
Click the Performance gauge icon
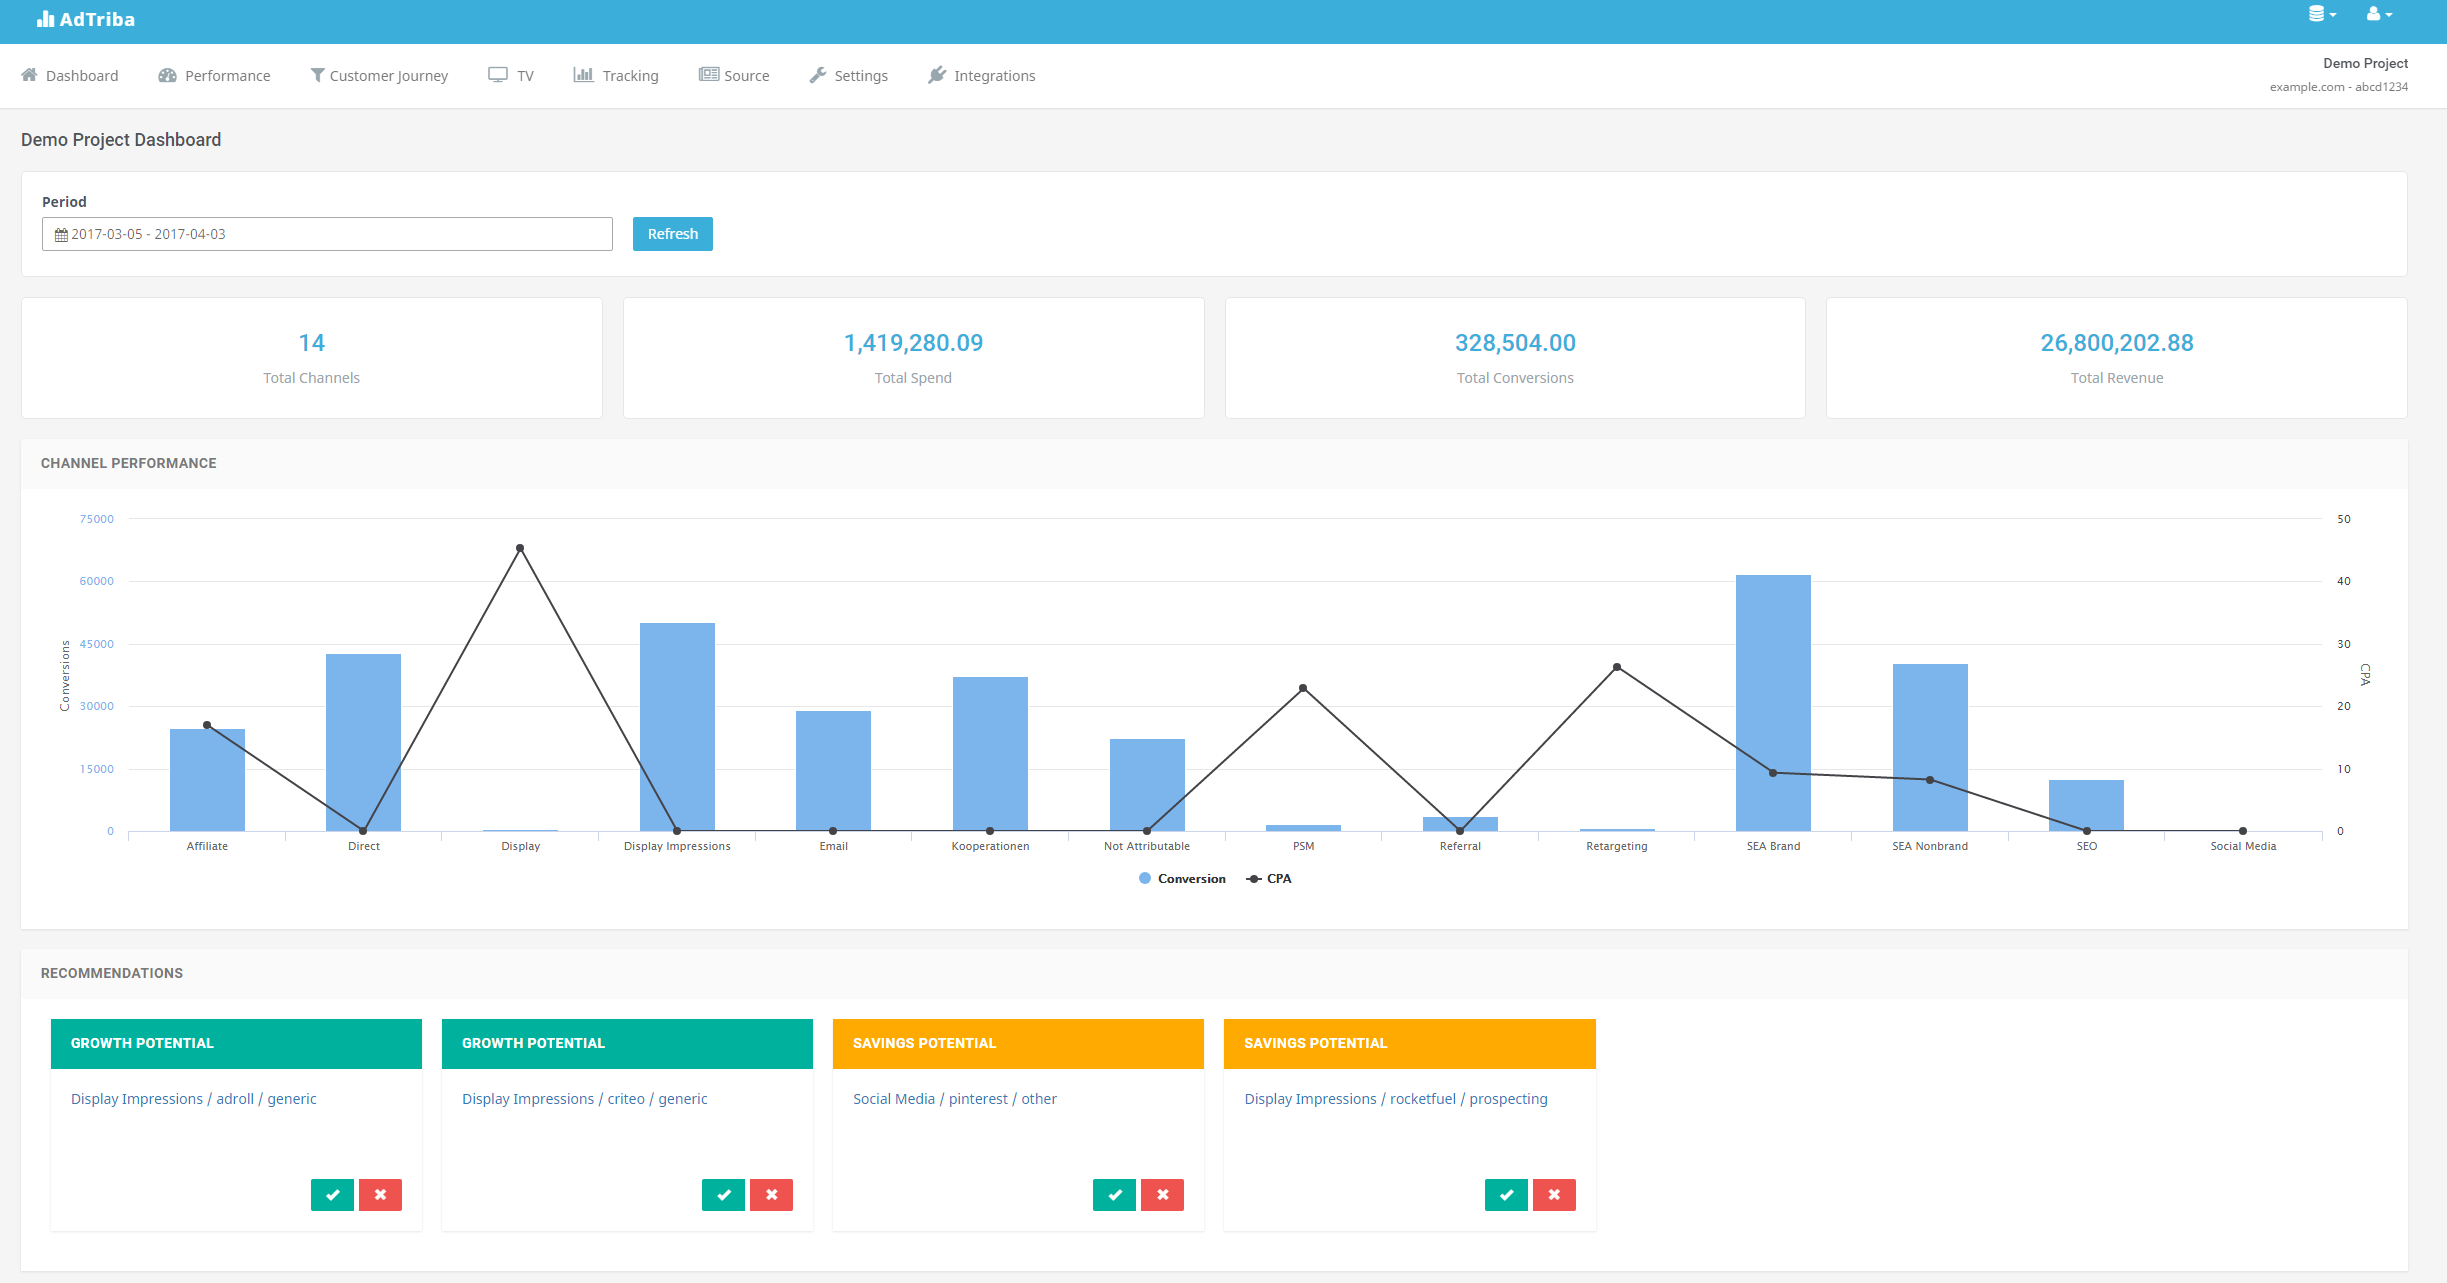[x=167, y=75]
